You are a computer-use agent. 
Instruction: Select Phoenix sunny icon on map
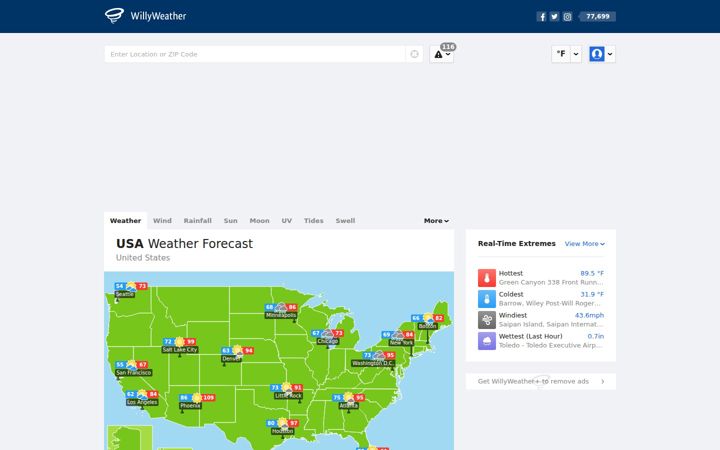click(x=197, y=398)
